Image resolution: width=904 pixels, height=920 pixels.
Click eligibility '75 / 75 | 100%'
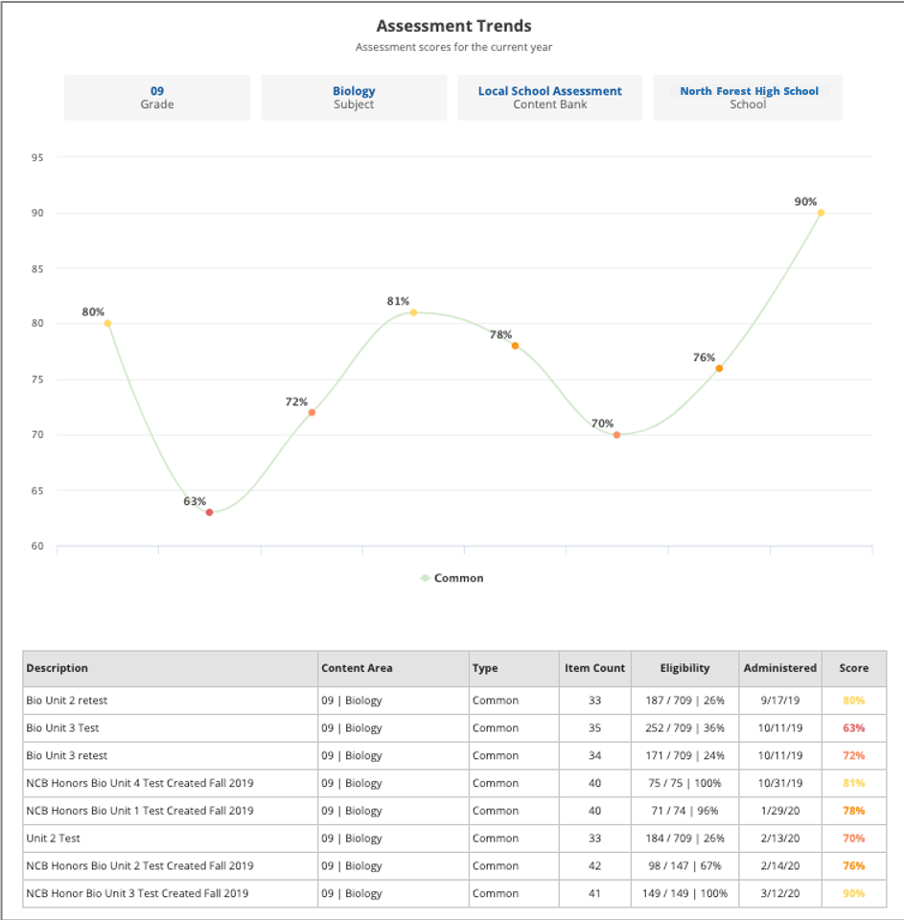[x=685, y=783]
